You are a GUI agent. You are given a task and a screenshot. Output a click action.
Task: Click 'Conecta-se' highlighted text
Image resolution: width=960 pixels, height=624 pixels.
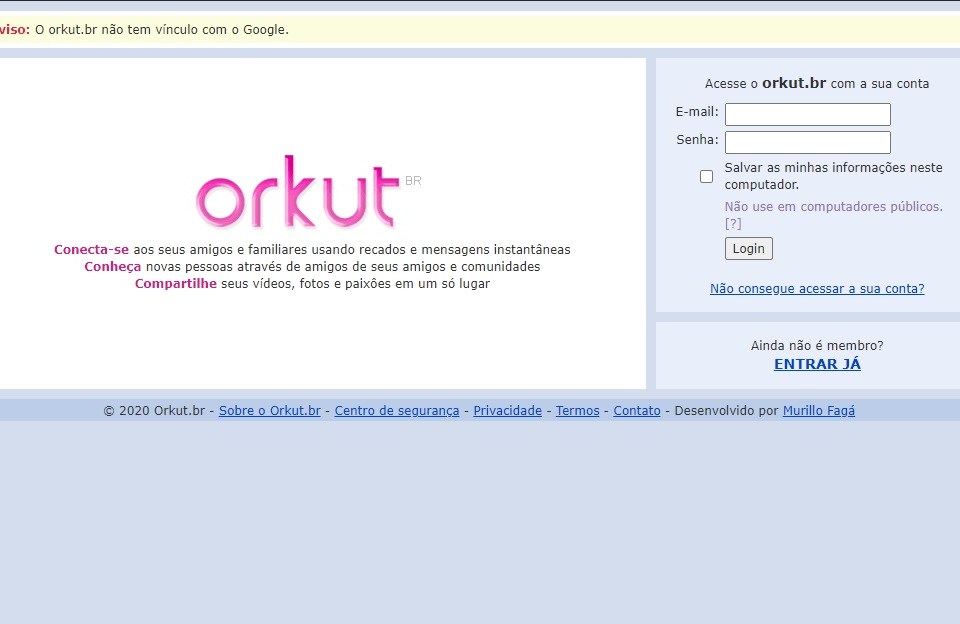pos(91,249)
